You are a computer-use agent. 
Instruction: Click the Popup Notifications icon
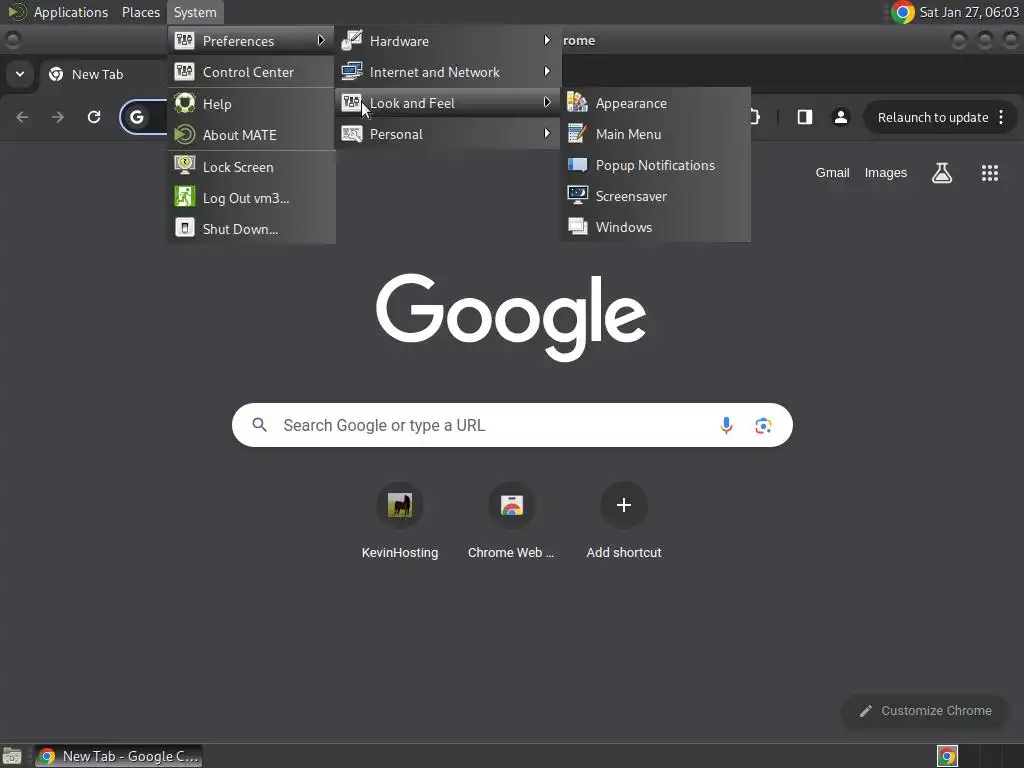(x=577, y=165)
